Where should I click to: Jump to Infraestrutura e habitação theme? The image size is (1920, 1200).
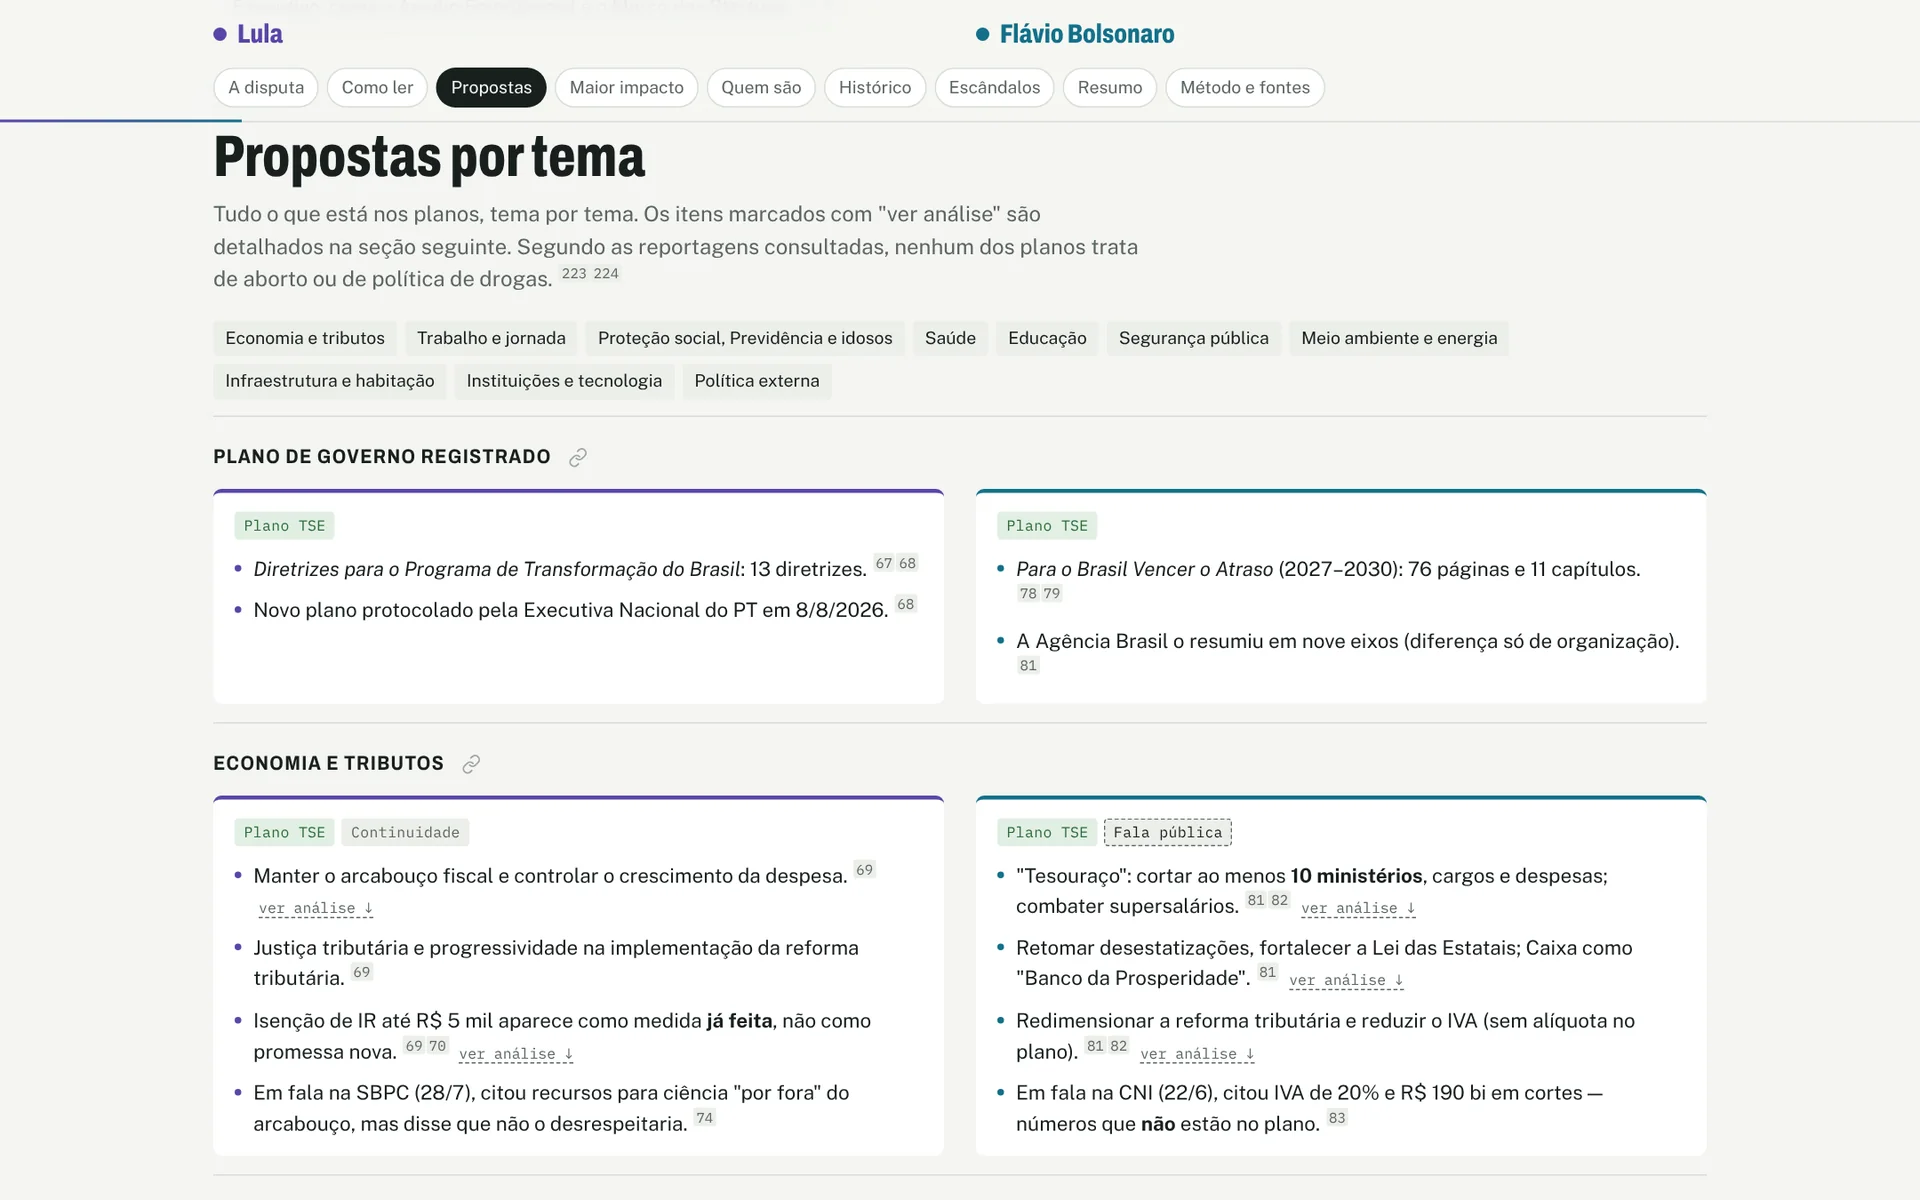[x=330, y=381]
